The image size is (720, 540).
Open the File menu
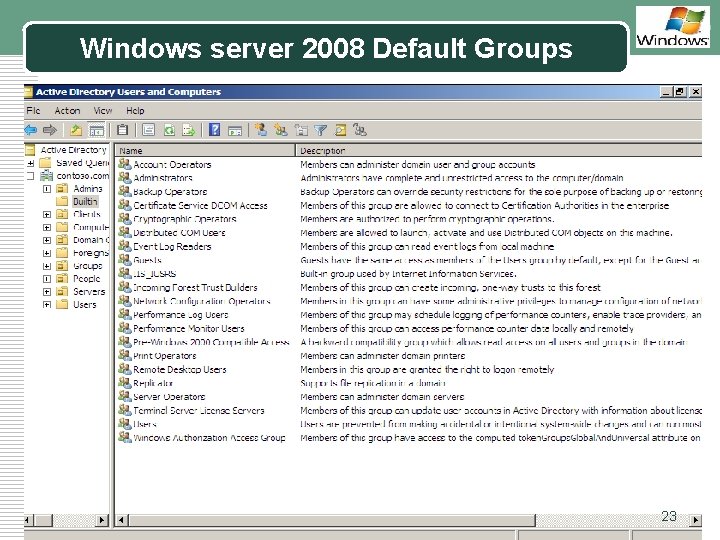(33, 111)
